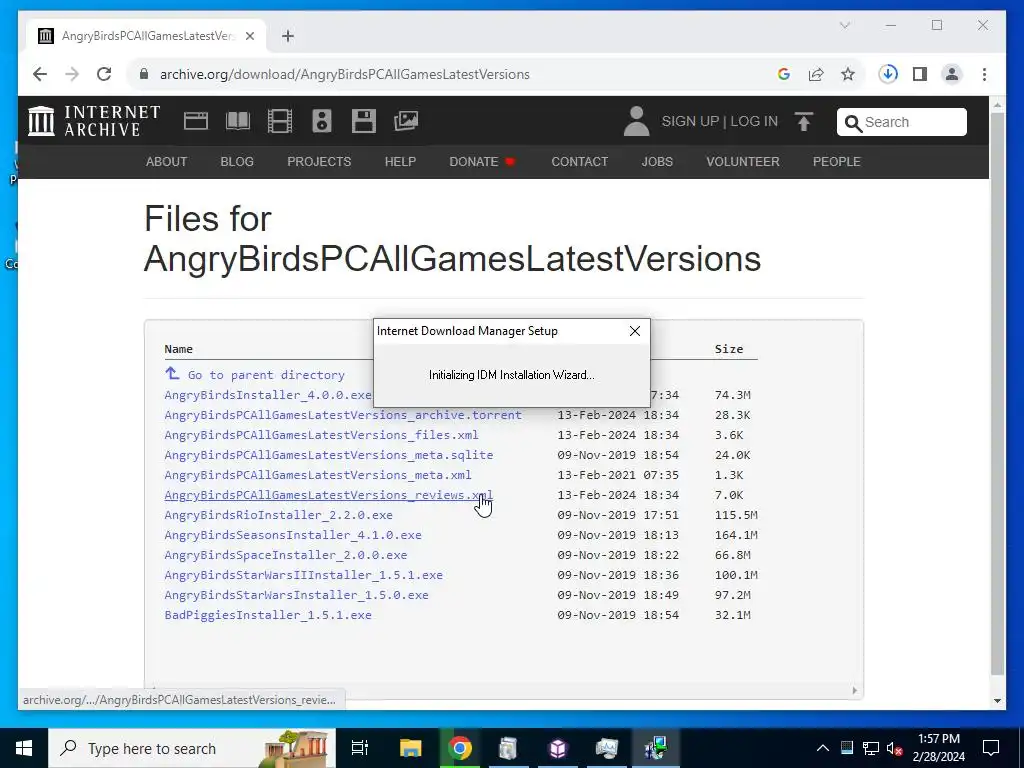Download AngryBirdsStarWarsInstaller_1.5.0.exe
1024x768 pixels.
point(296,595)
